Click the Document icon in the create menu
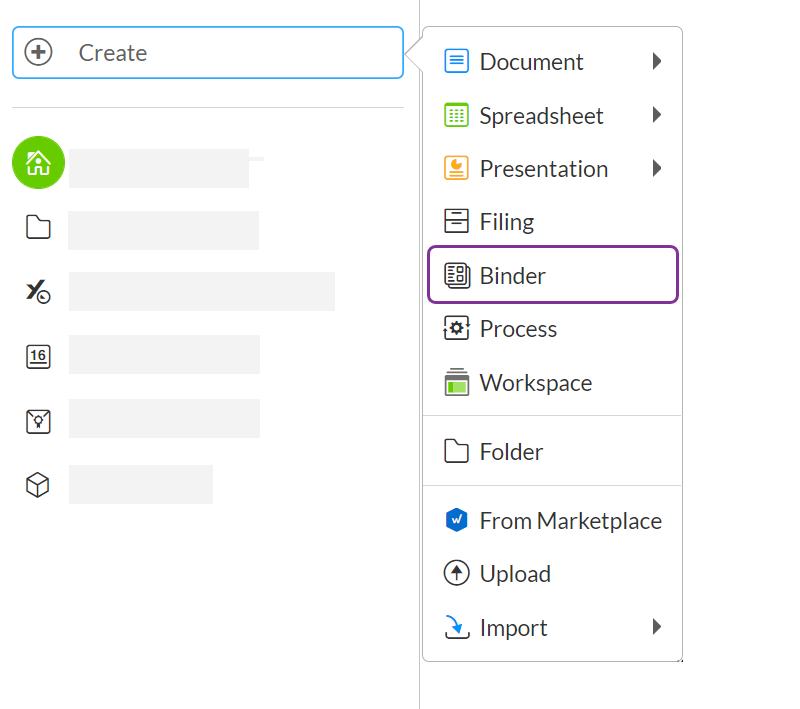The image size is (800, 709). (456, 61)
